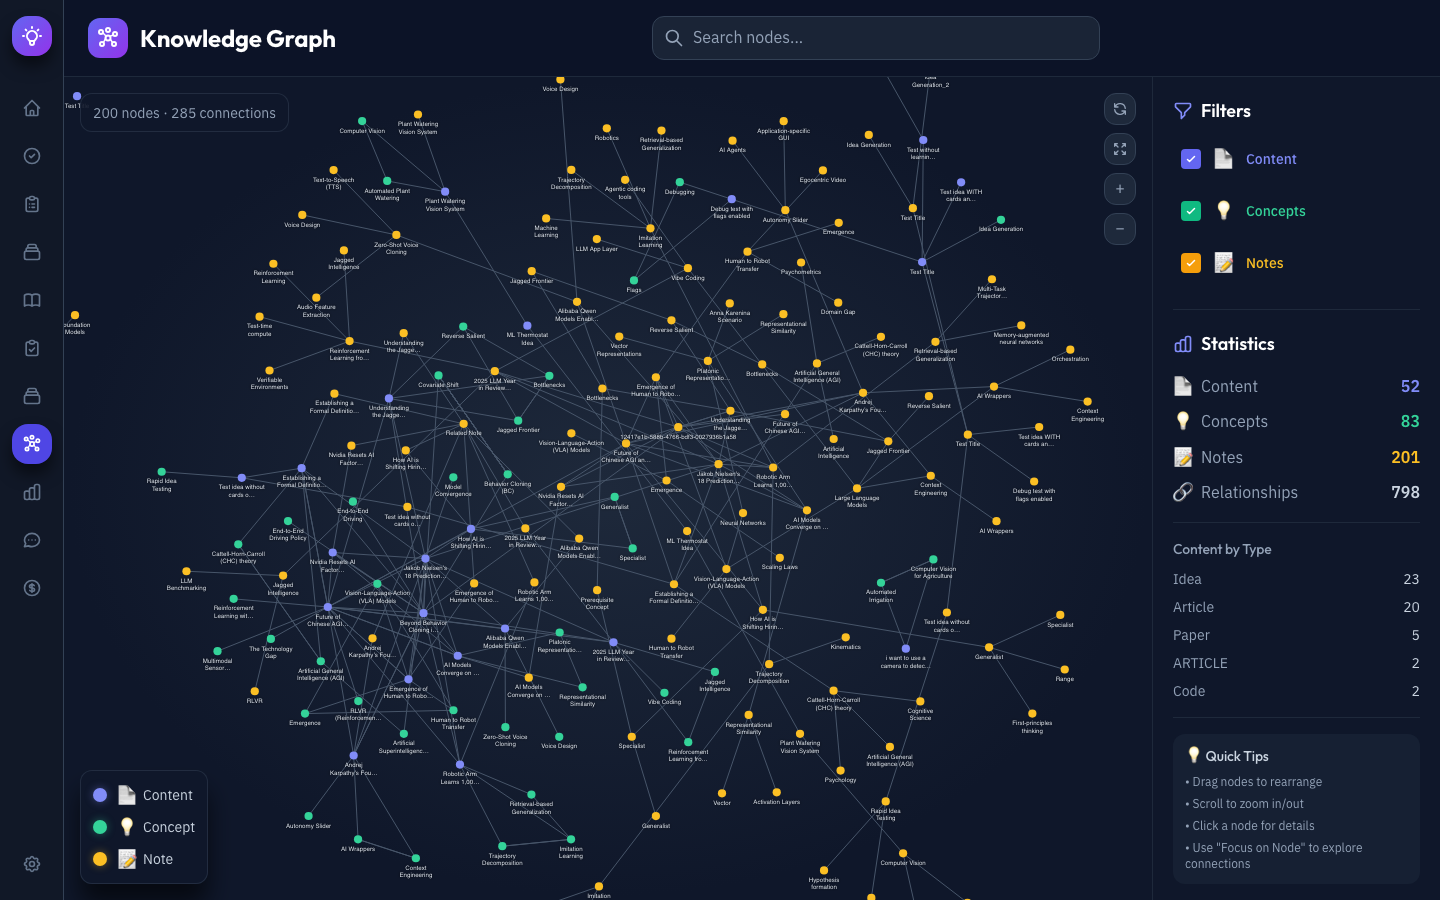Screen dimensions: 1440x900
Task: Click the Filters funnel icon
Action: pos(1183,111)
